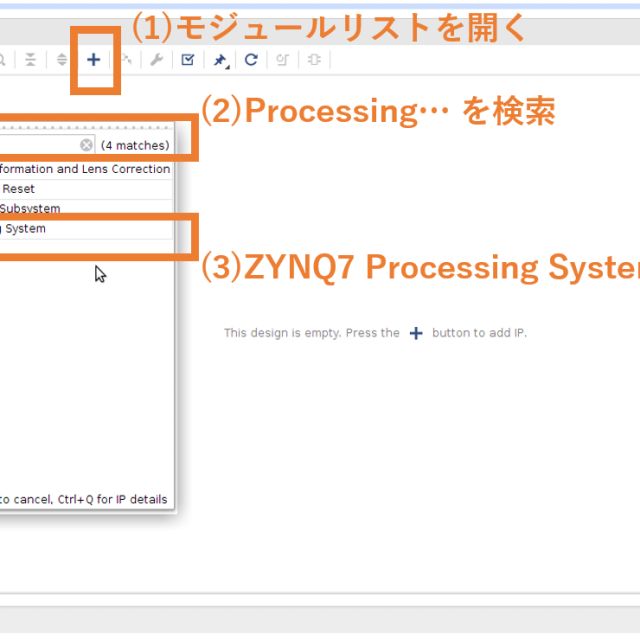Click the greyed icon right of refresh
The image size is (640, 640).
pos(283,60)
